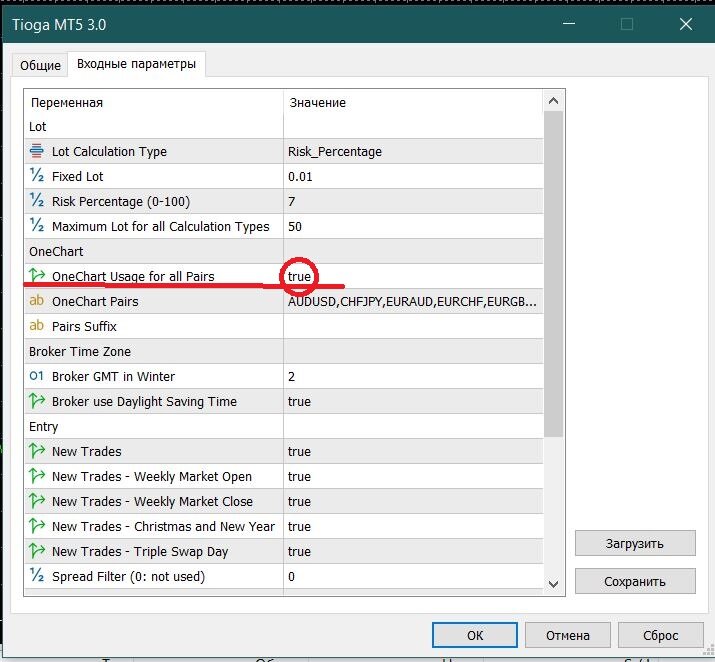Image resolution: width=715 pixels, height=662 pixels.
Task: Select the OneChart group header row
Action: 284,251
